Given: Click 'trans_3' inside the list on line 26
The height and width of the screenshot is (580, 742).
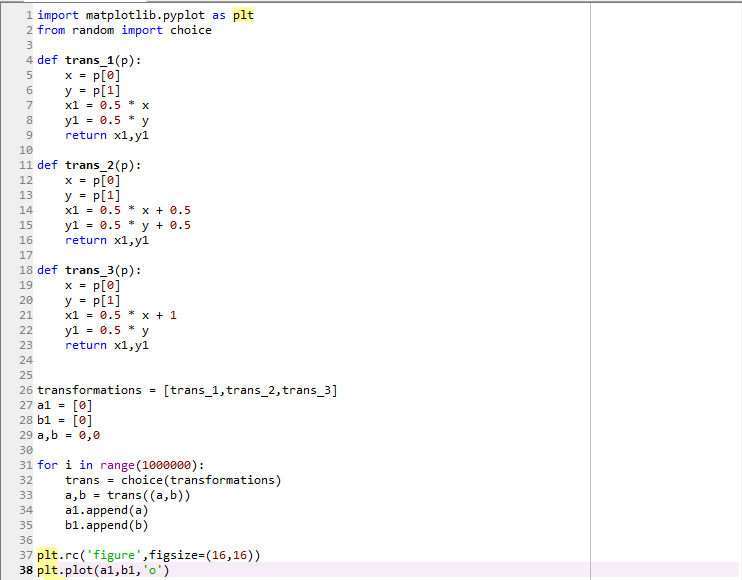Looking at the screenshot, I should (306, 390).
